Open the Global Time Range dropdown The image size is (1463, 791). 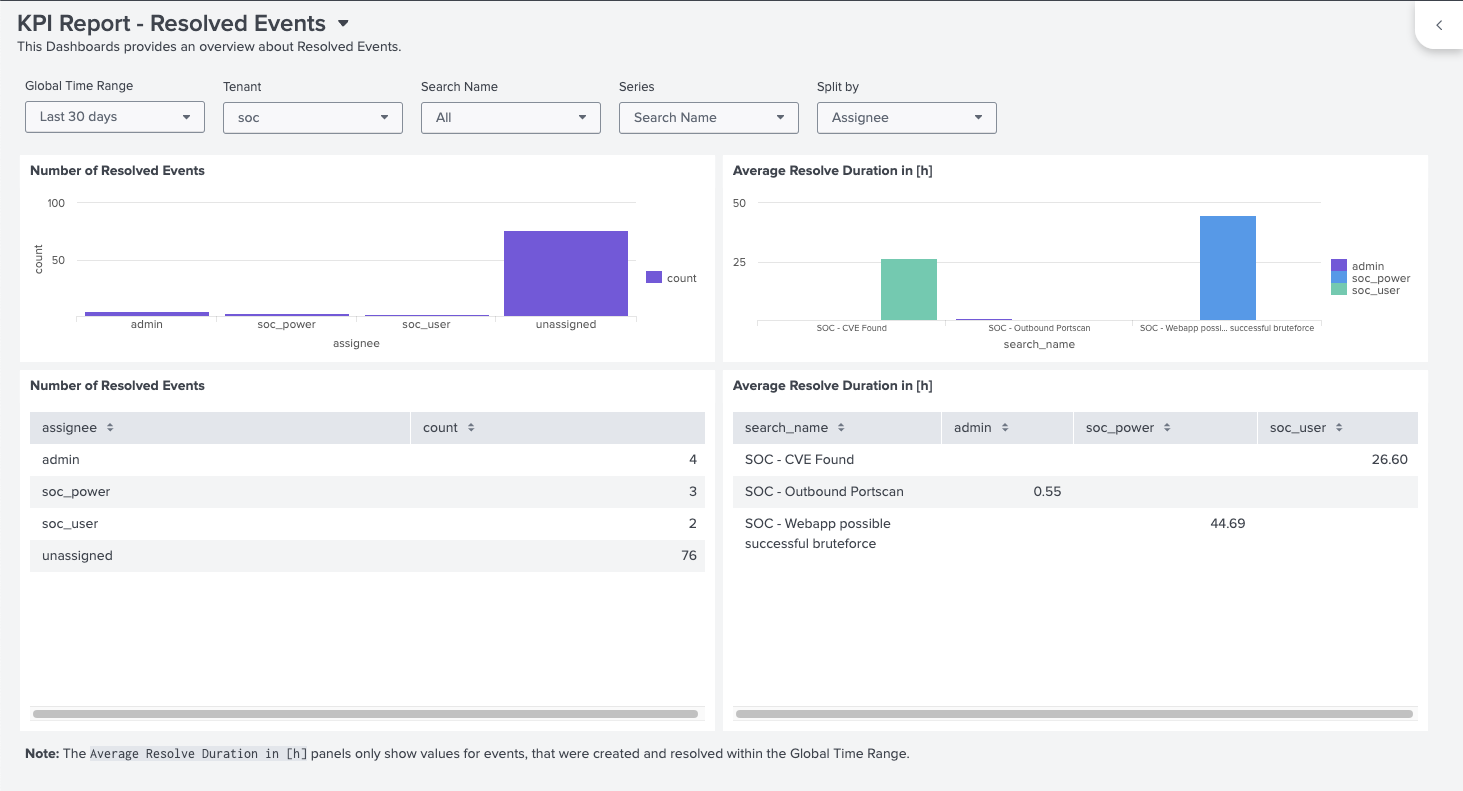pyautogui.click(x=114, y=117)
